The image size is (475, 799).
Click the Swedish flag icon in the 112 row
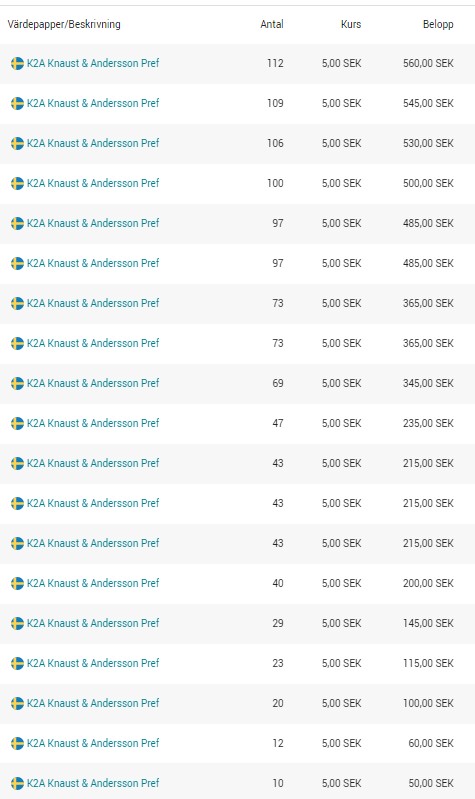(17, 64)
